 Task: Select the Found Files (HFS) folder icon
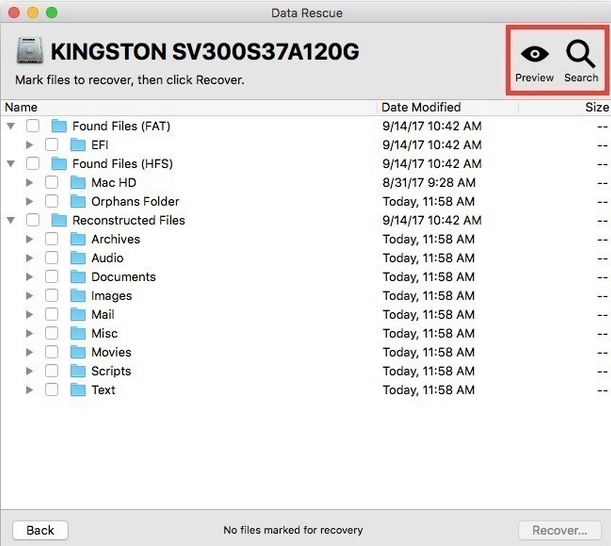(x=59, y=164)
